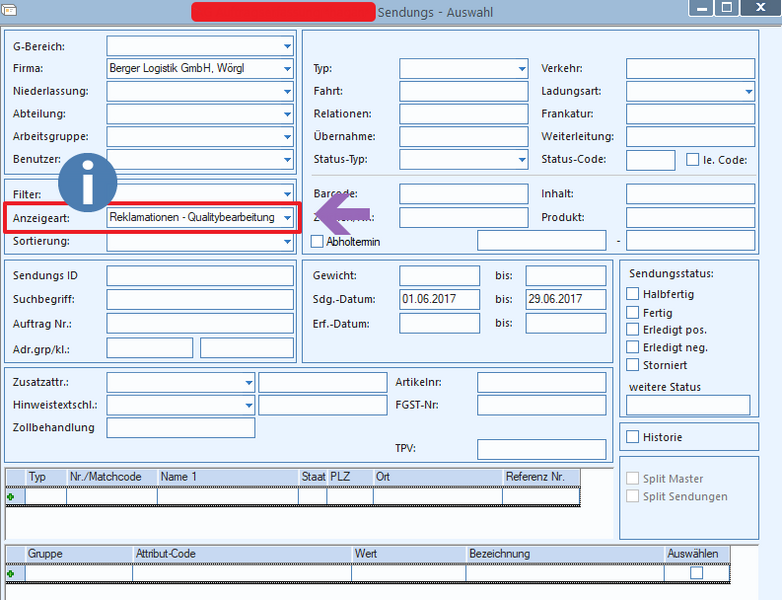The image size is (782, 600).
Task: Click the Übernahme input field
Action: pyautogui.click(x=464, y=137)
